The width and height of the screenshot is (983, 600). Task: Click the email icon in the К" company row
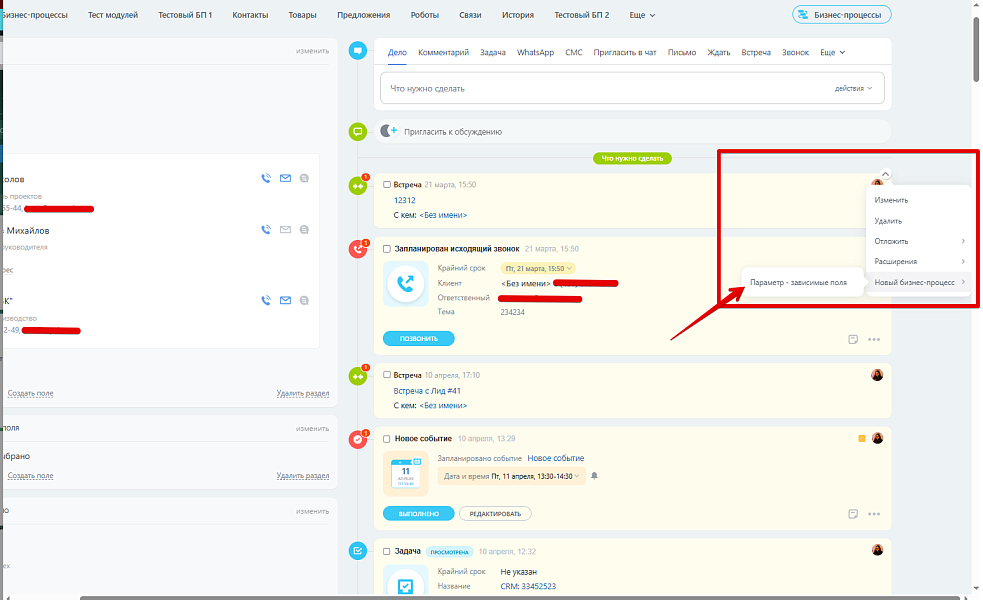[x=285, y=300]
